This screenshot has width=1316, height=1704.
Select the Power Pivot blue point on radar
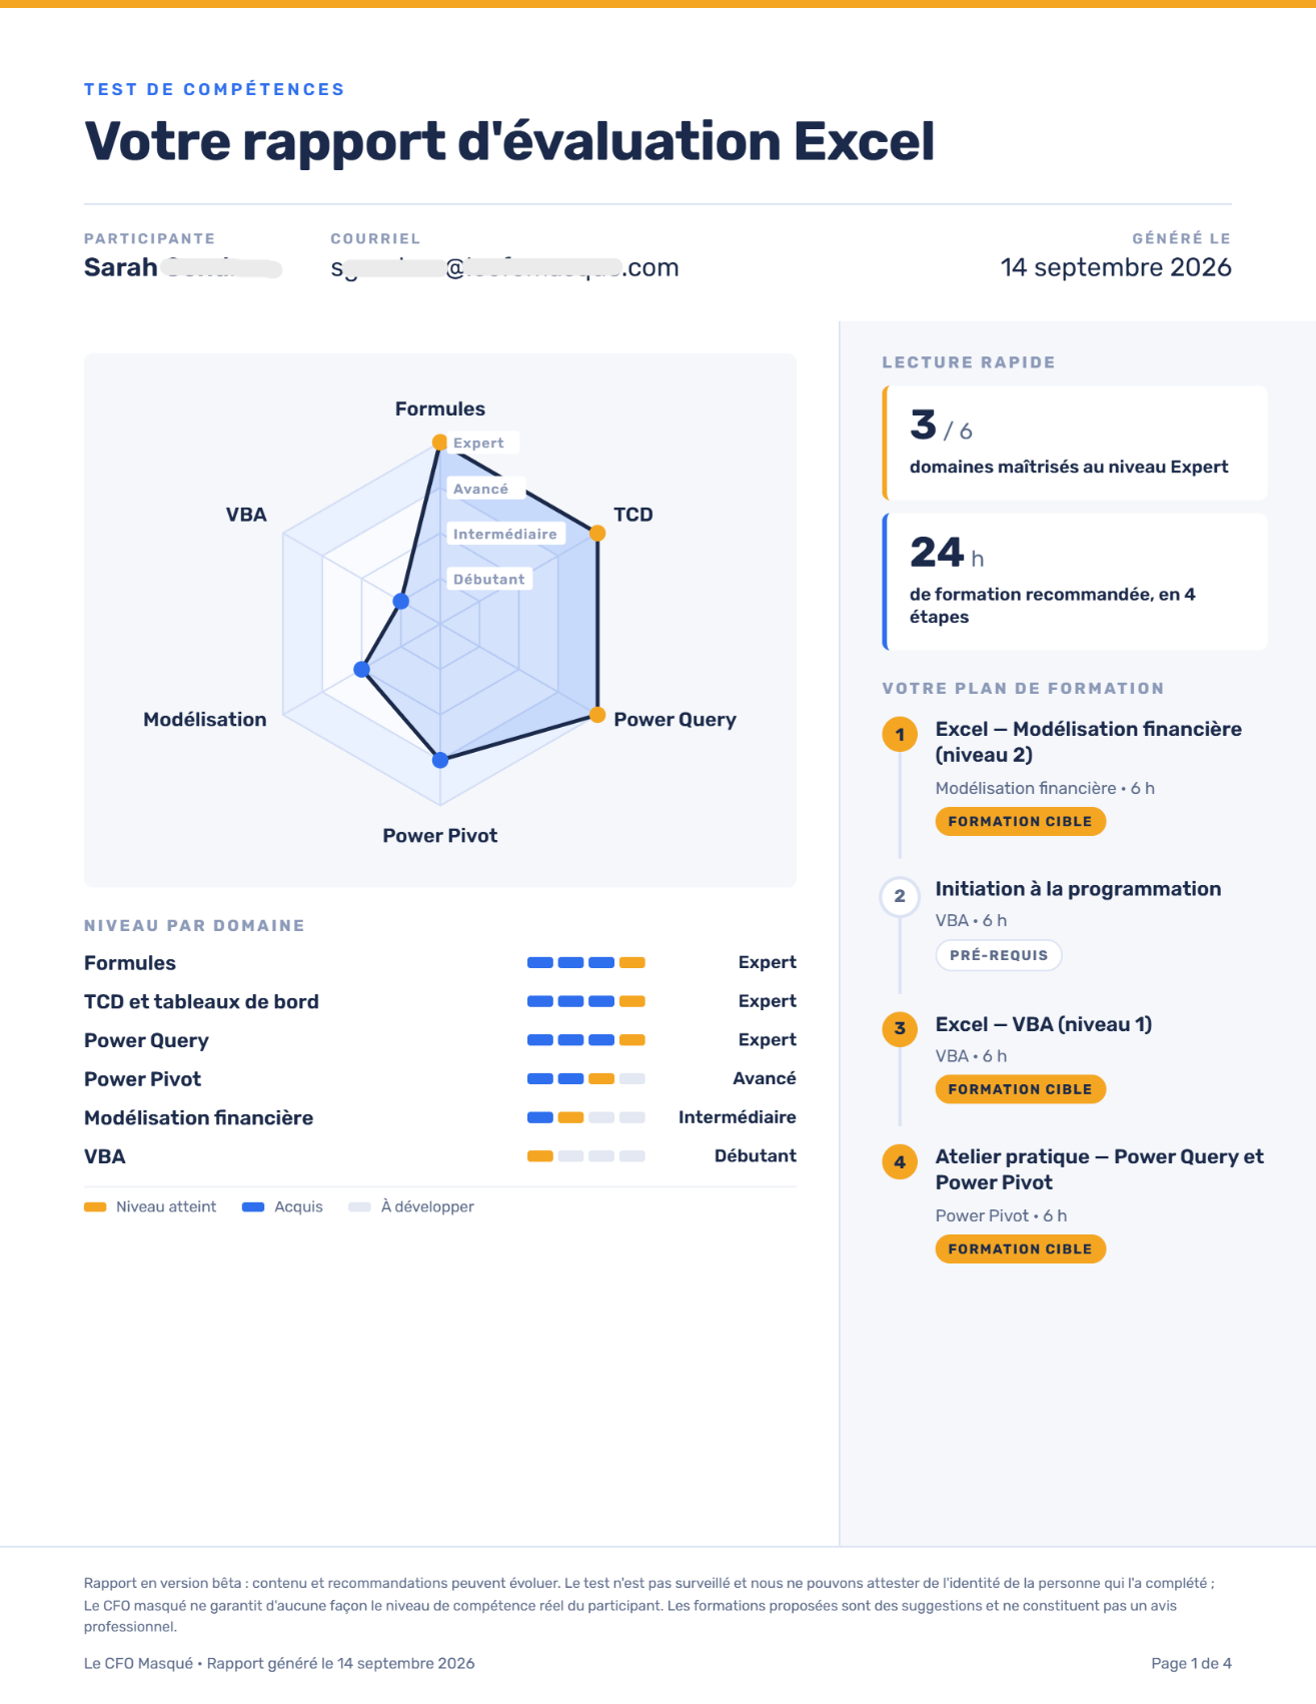pos(440,761)
